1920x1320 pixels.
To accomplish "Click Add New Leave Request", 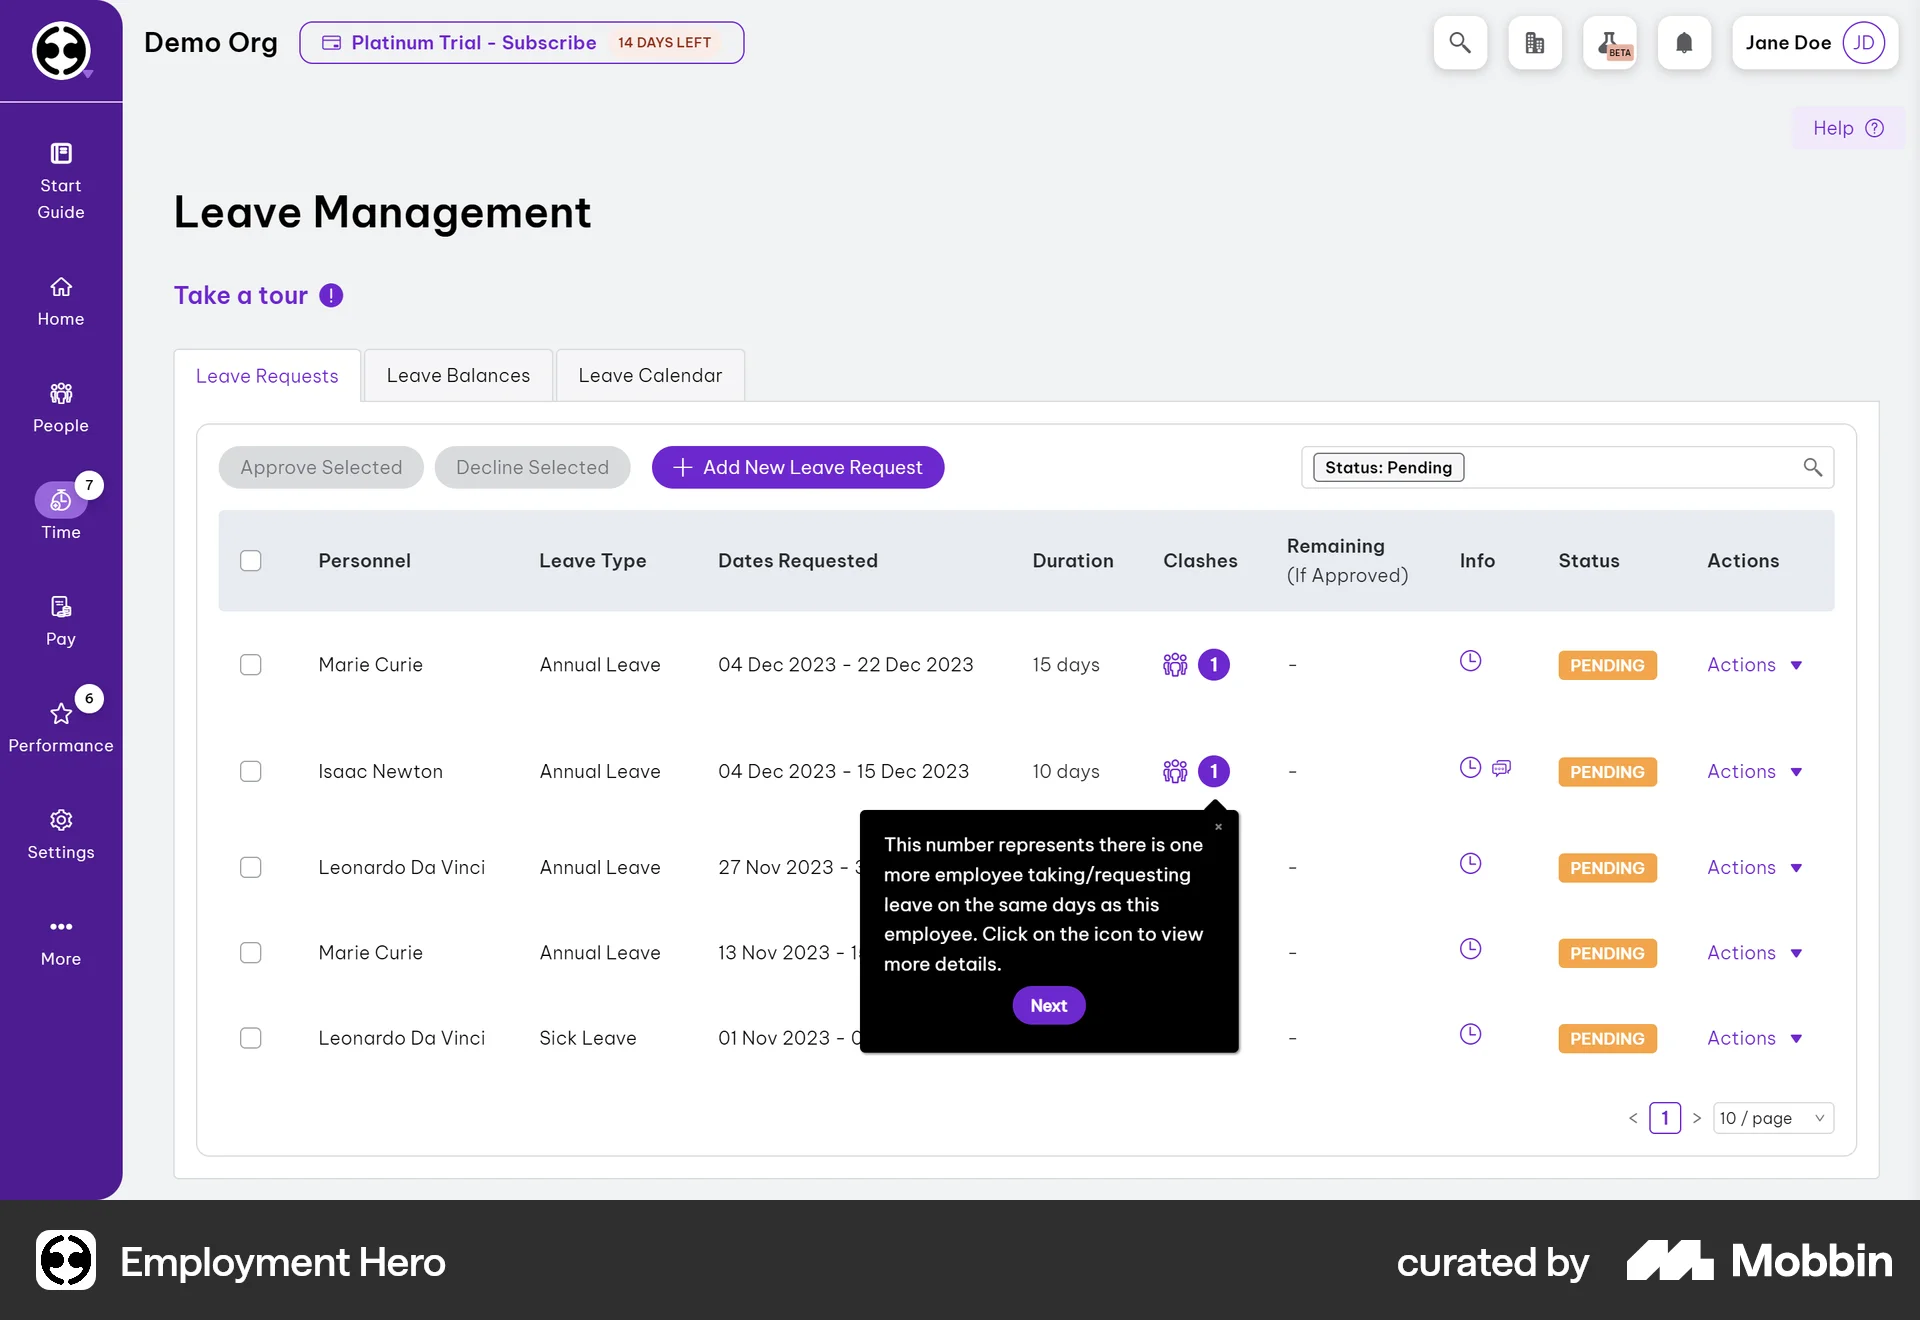I will pyautogui.click(x=797, y=467).
